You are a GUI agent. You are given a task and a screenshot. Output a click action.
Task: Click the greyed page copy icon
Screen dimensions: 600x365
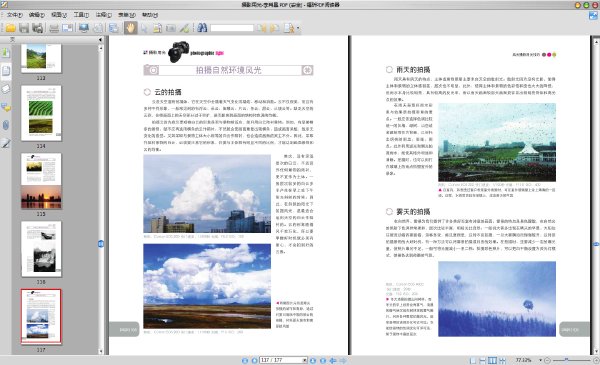98,28
